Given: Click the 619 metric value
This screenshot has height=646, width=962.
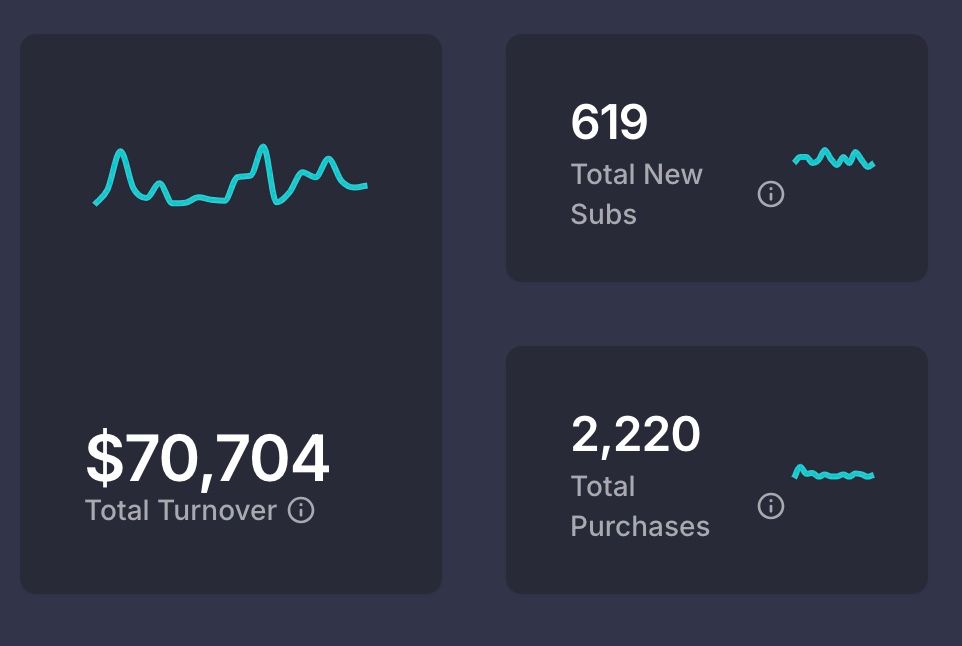Looking at the screenshot, I should pos(609,121).
